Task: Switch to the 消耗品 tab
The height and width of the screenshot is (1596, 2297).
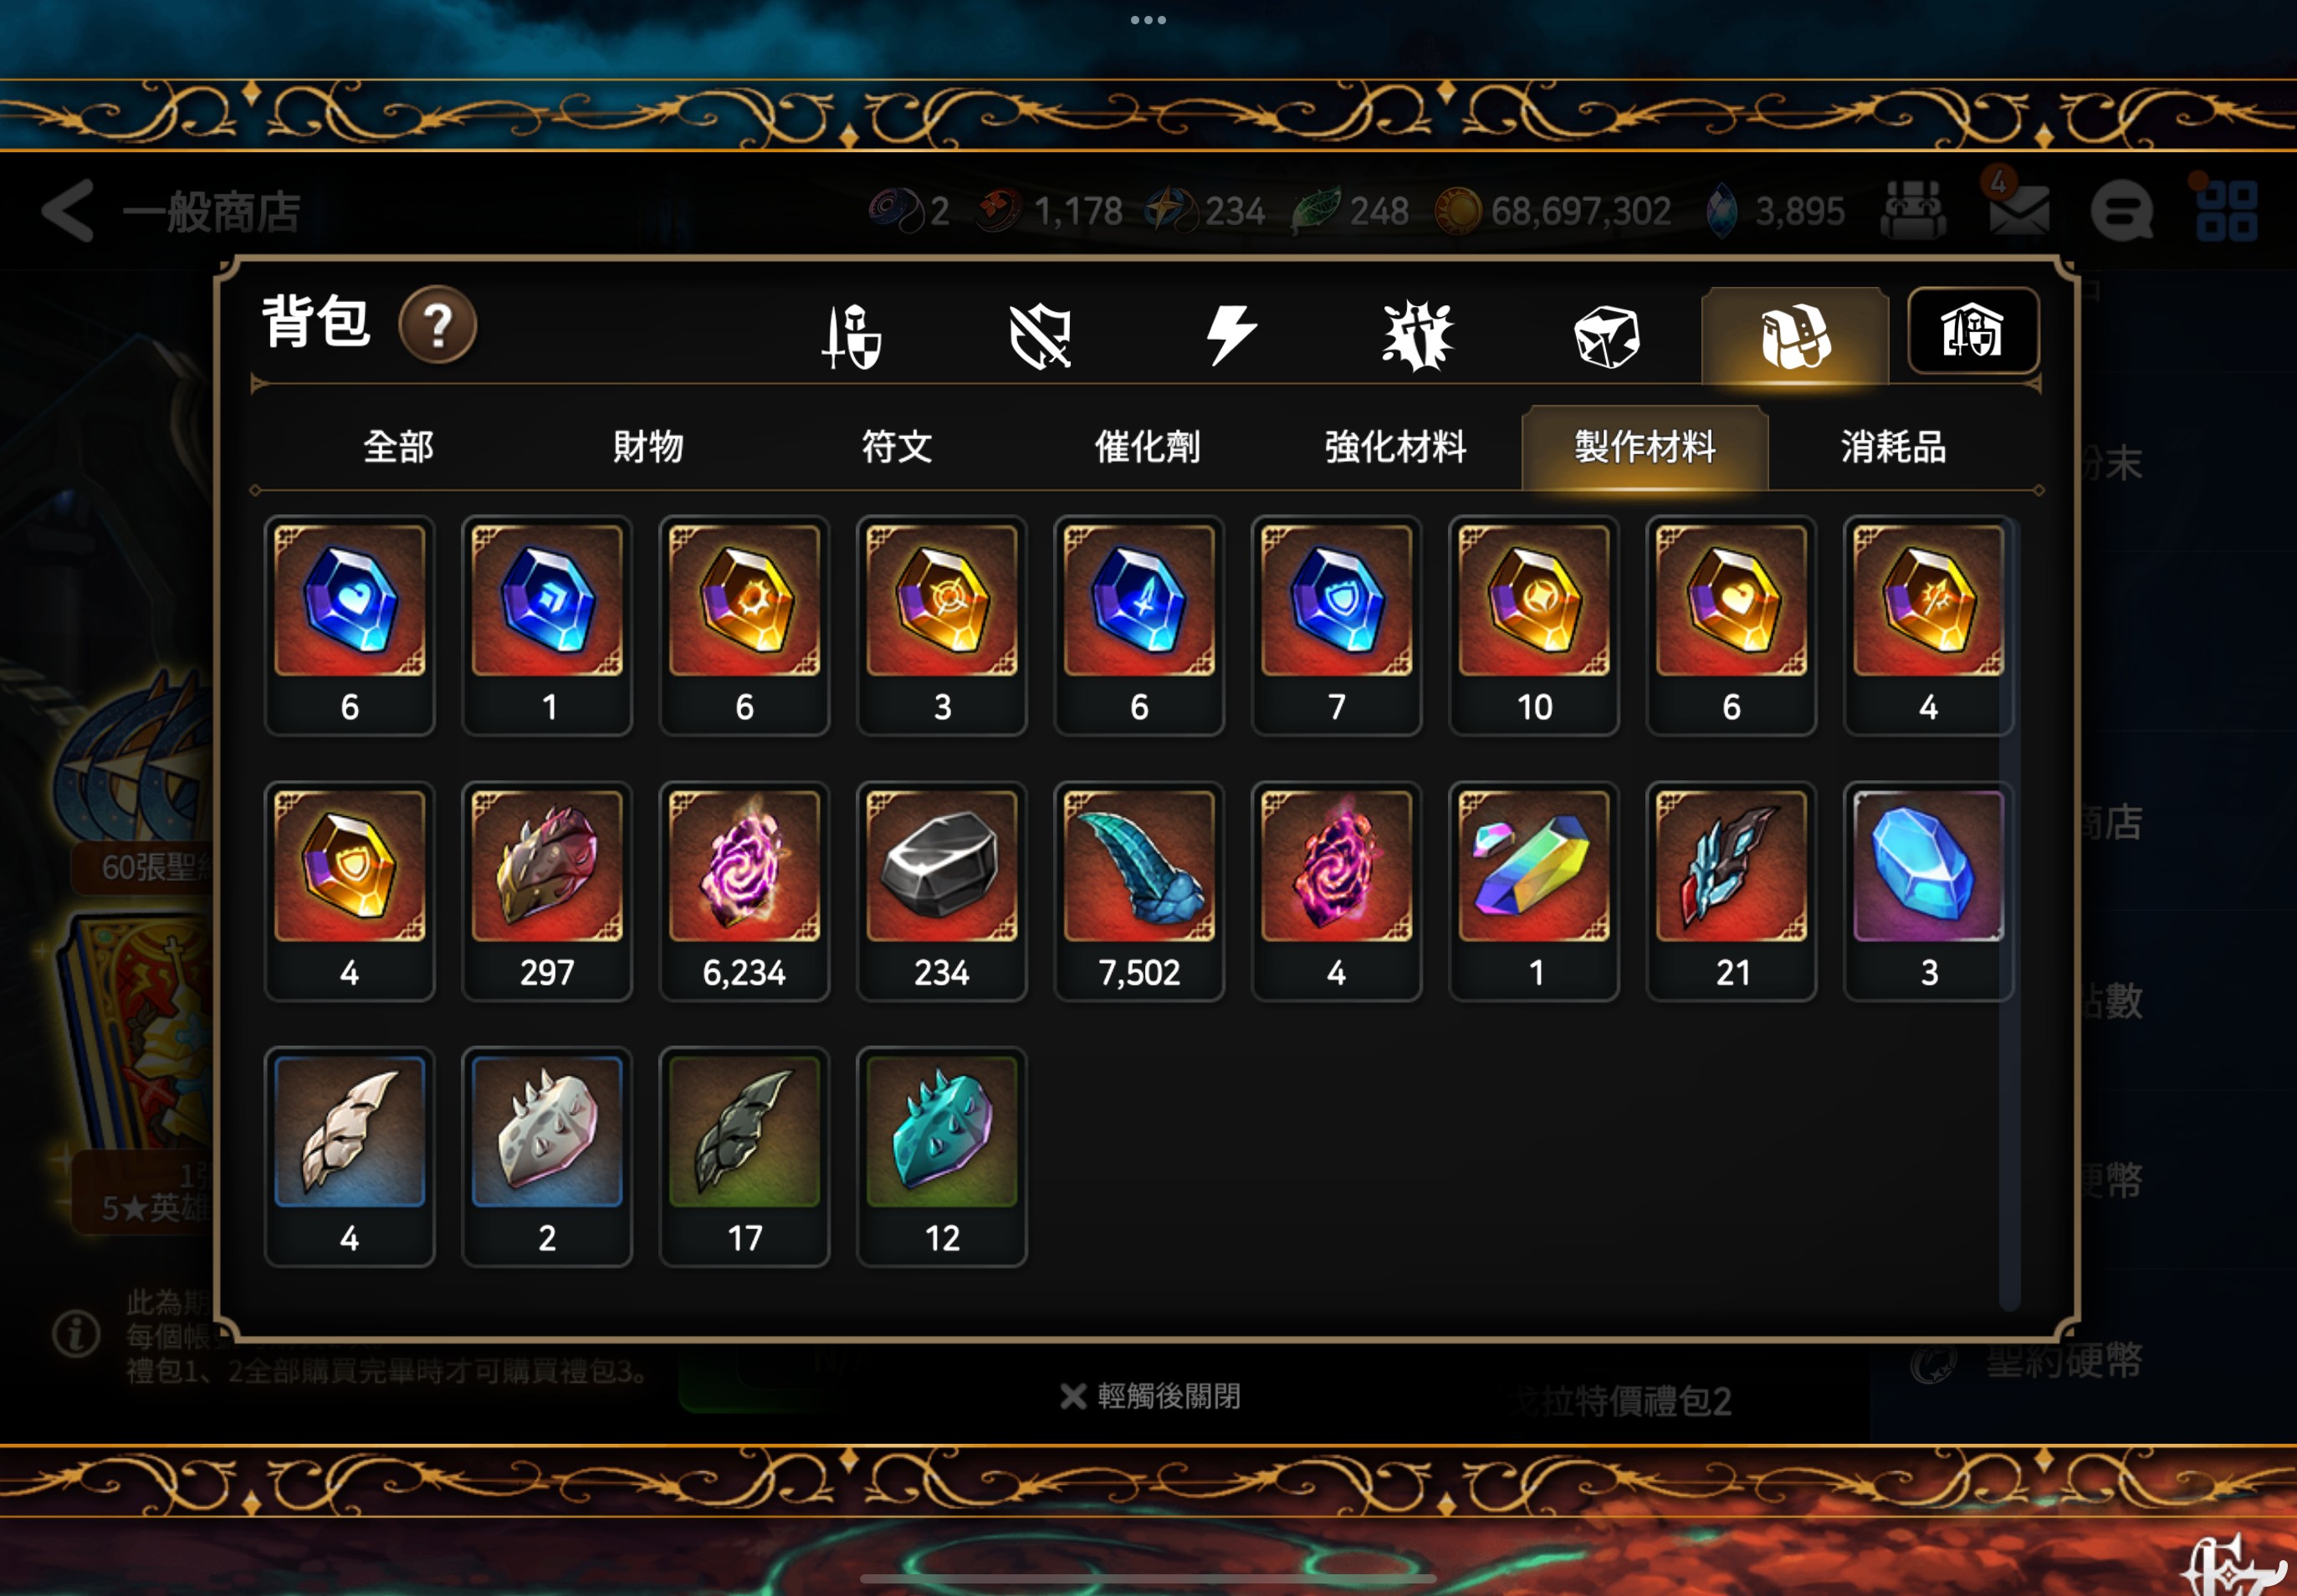Action: click(x=1893, y=446)
